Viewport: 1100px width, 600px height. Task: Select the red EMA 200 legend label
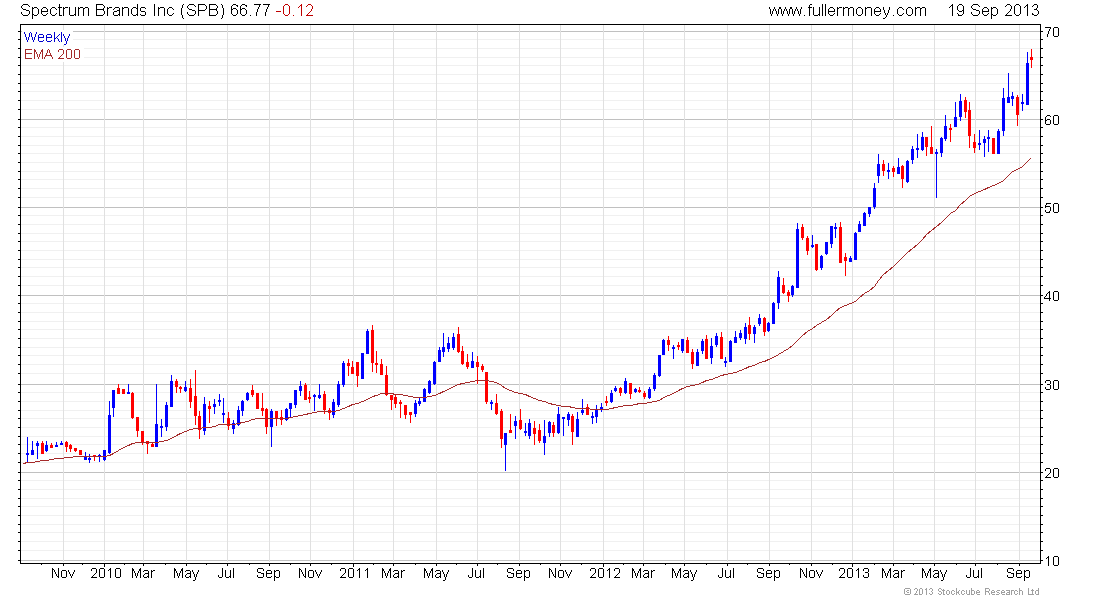pyautogui.click(x=52, y=54)
